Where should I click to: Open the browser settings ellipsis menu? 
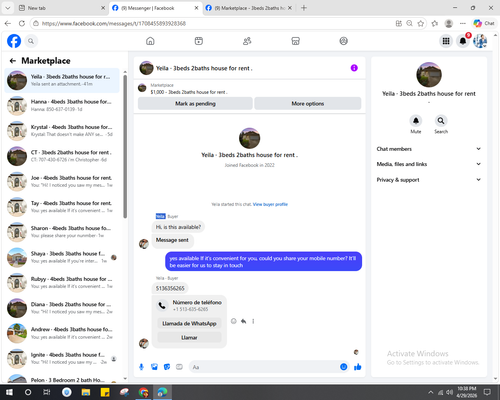click(x=463, y=23)
